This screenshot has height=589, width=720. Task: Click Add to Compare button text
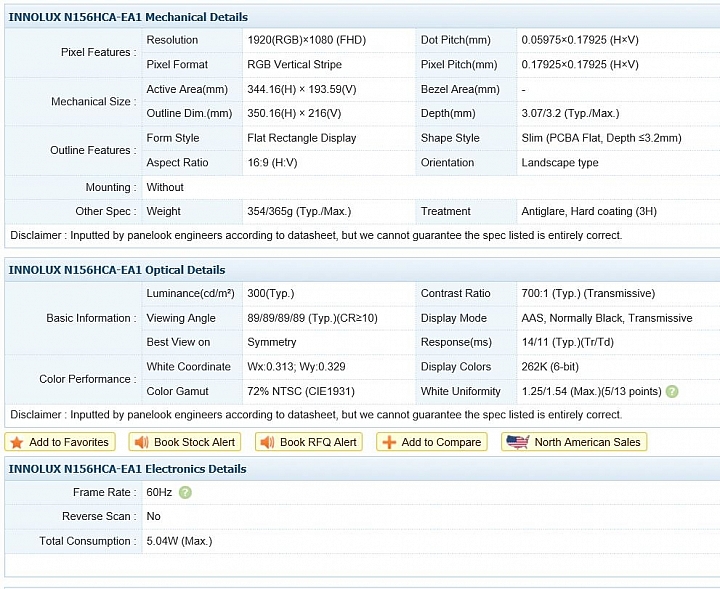(x=441, y=442)
